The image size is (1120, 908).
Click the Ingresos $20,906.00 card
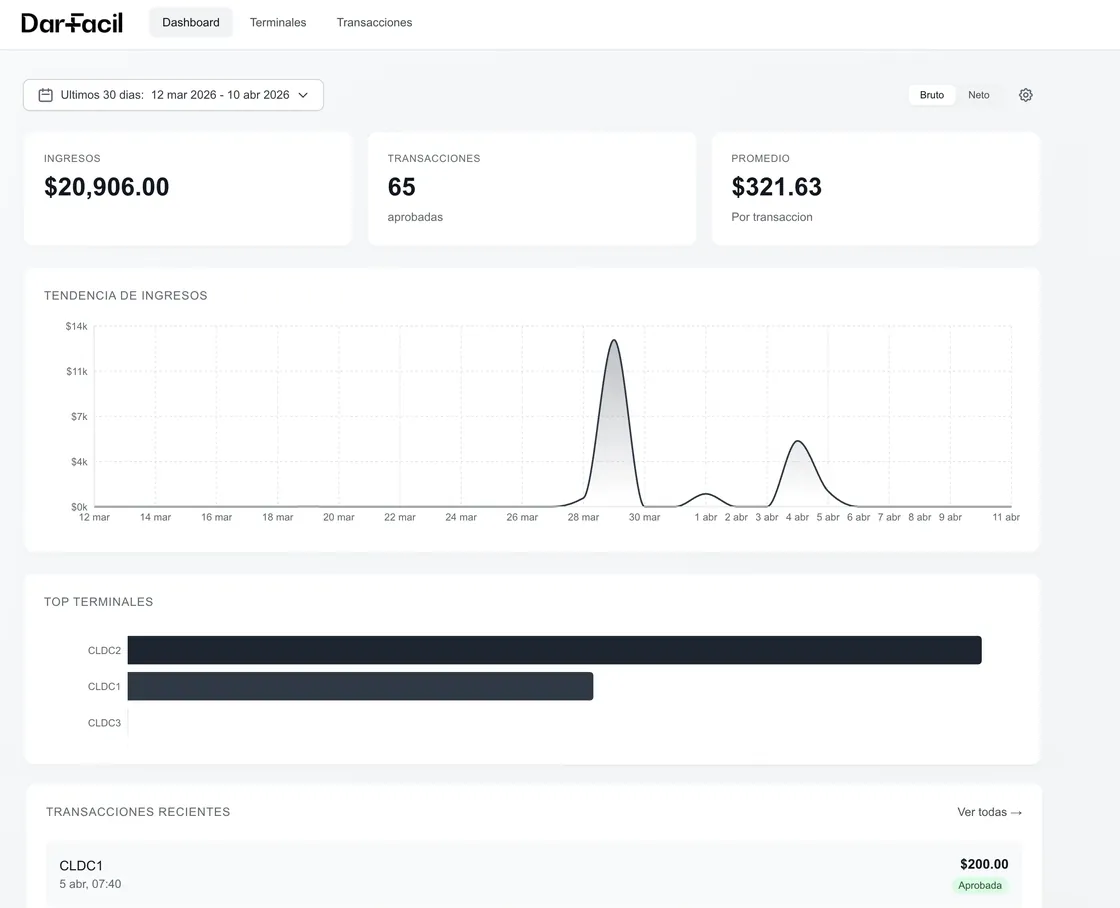pos(188,189)
